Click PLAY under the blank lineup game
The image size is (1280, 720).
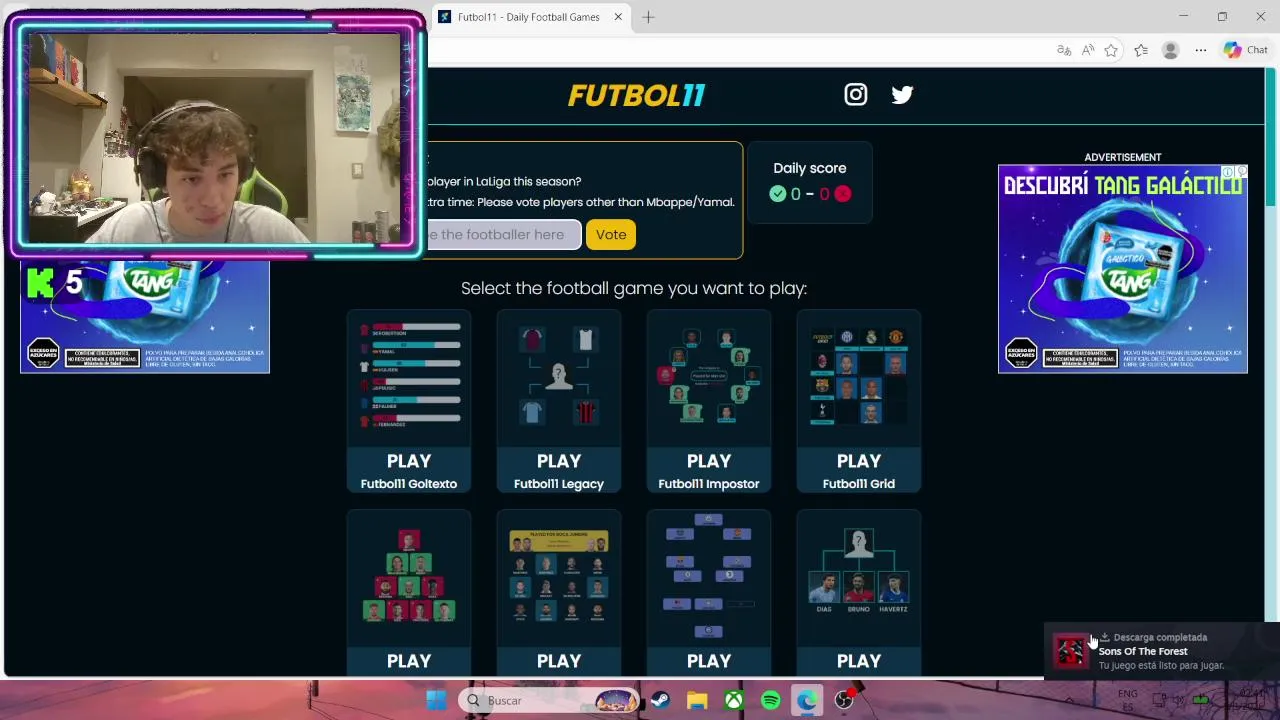click(x=709, y=661)
